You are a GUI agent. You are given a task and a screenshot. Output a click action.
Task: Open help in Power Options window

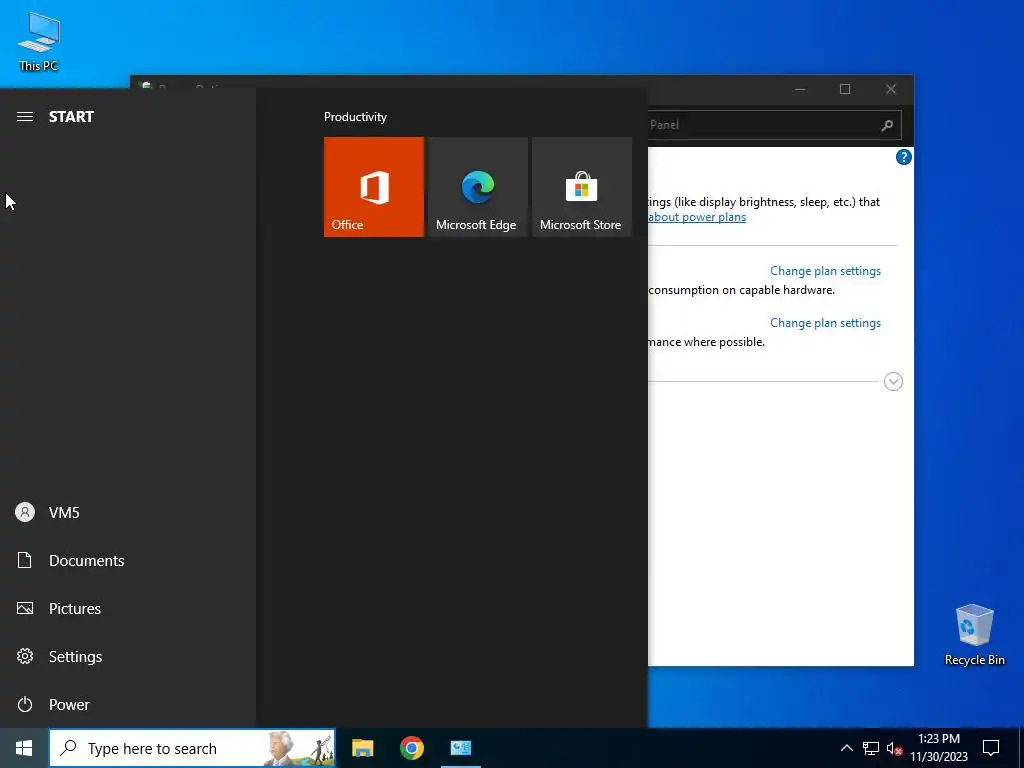point(903,157)
